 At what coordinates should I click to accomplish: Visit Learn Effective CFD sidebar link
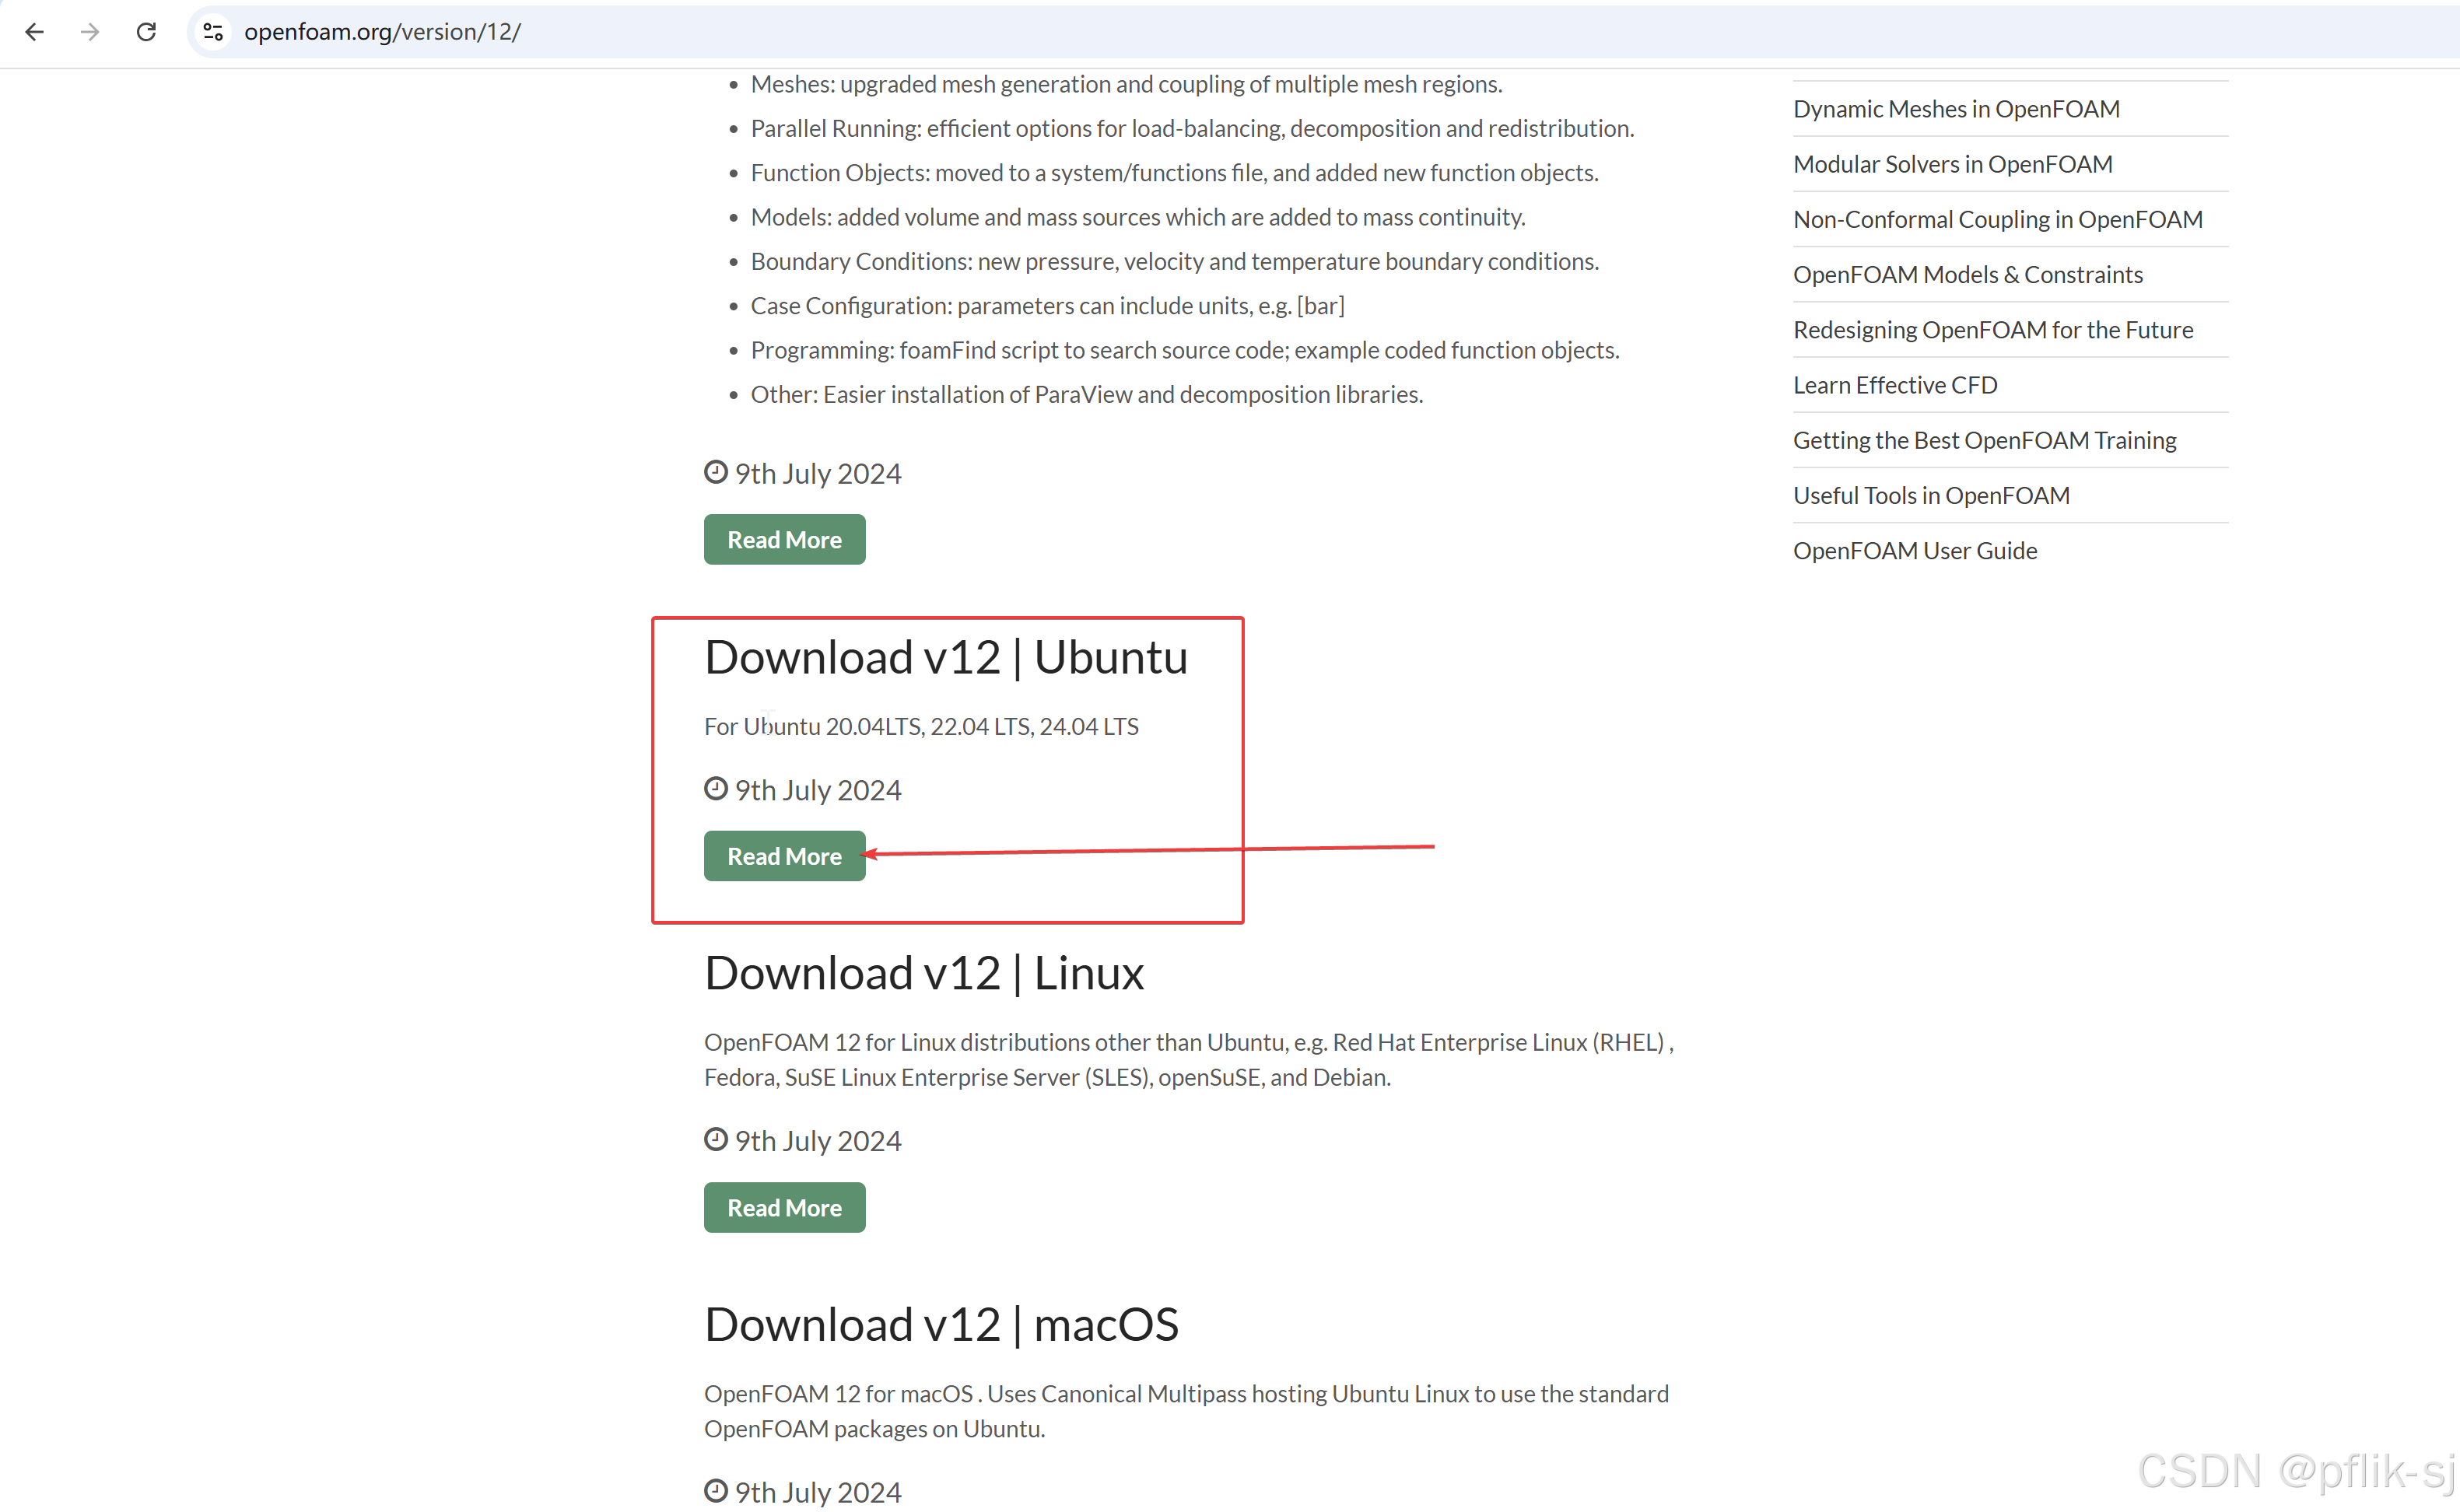click(1895, 385)
